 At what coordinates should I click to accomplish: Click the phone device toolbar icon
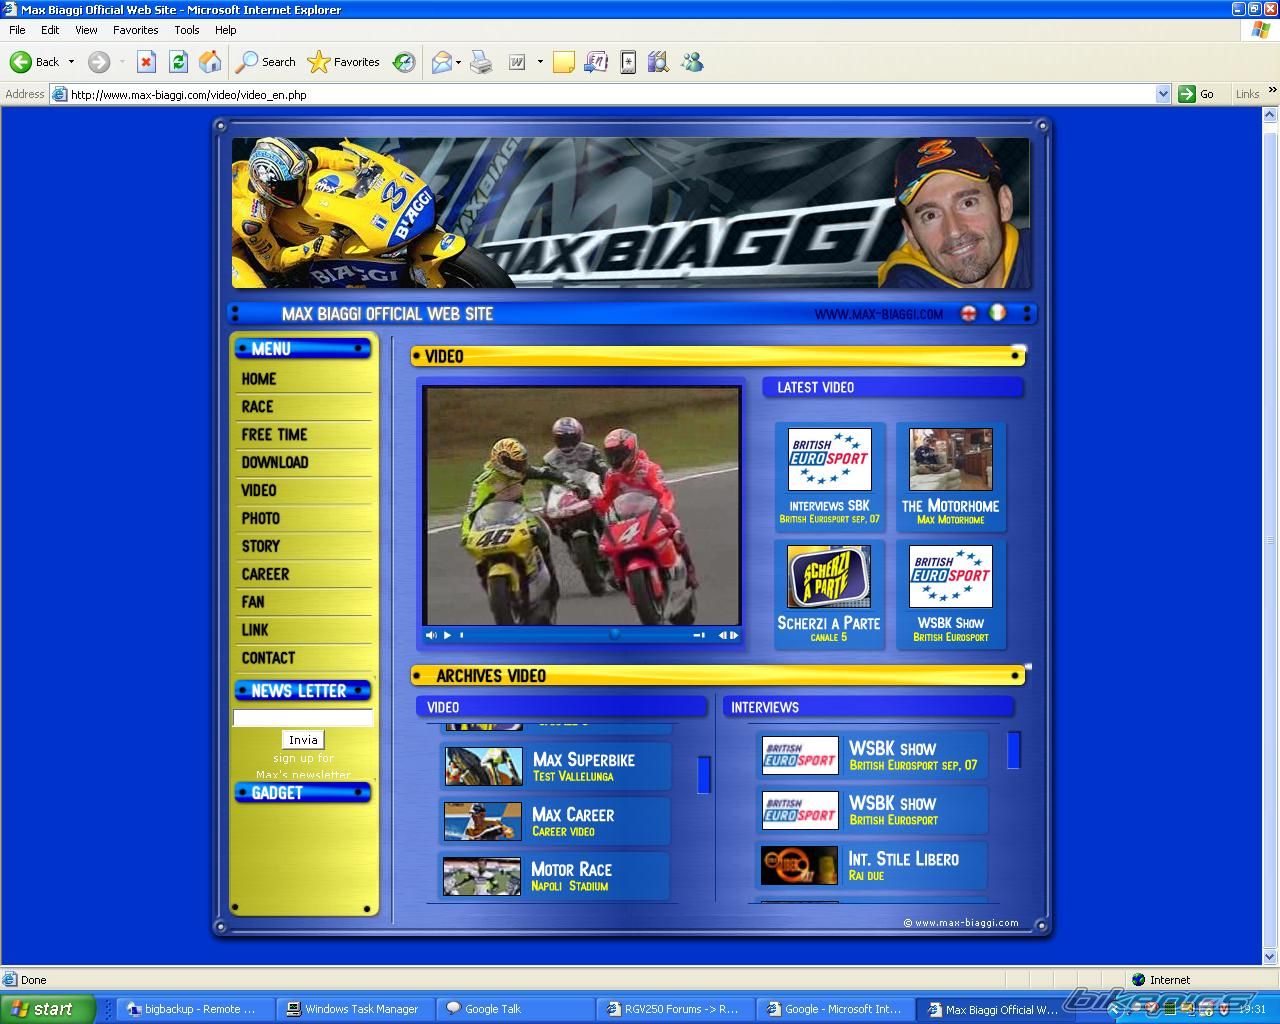[628, 62]
